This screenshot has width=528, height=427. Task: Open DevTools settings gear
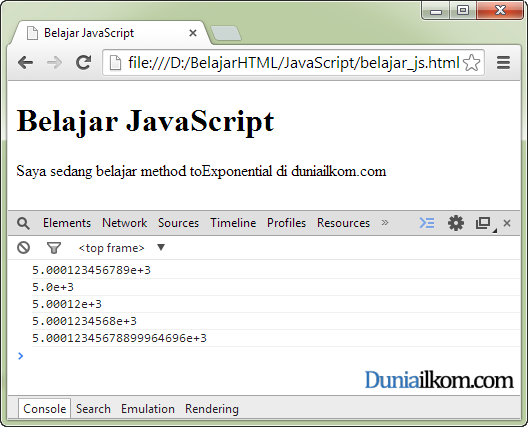click(x=456, y=223)
